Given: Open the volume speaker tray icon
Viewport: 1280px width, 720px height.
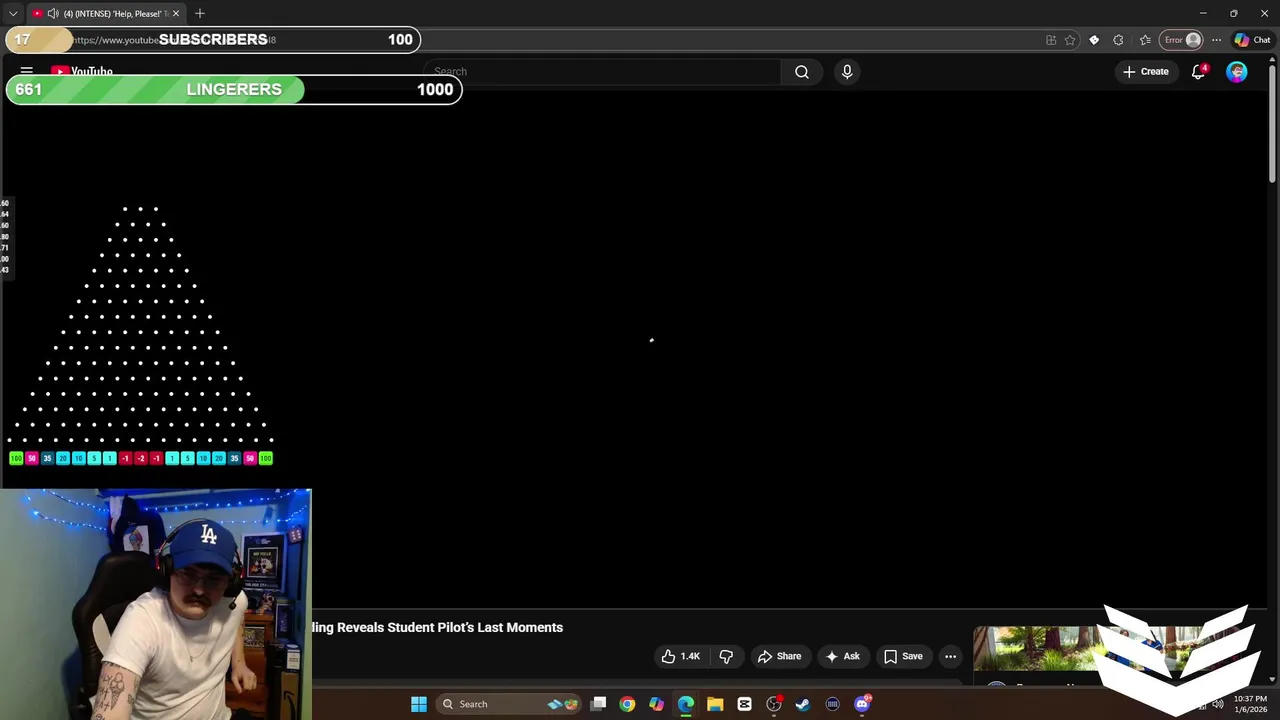Looking at the screenshot, I should pyautogui.click(x=1217, y=704).
